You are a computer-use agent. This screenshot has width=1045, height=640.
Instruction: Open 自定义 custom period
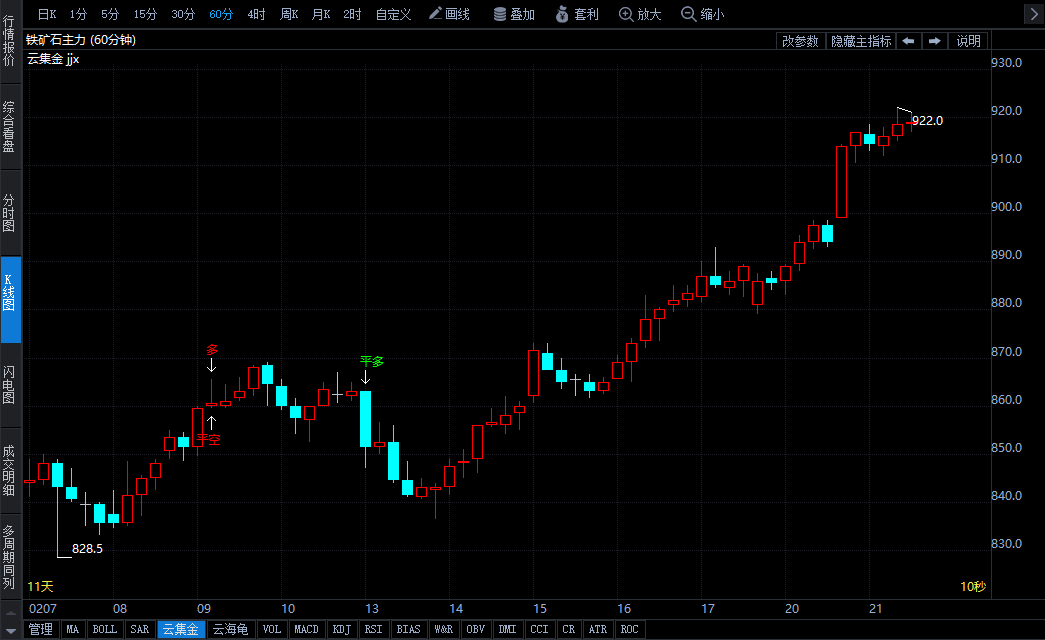coord(393,14)
